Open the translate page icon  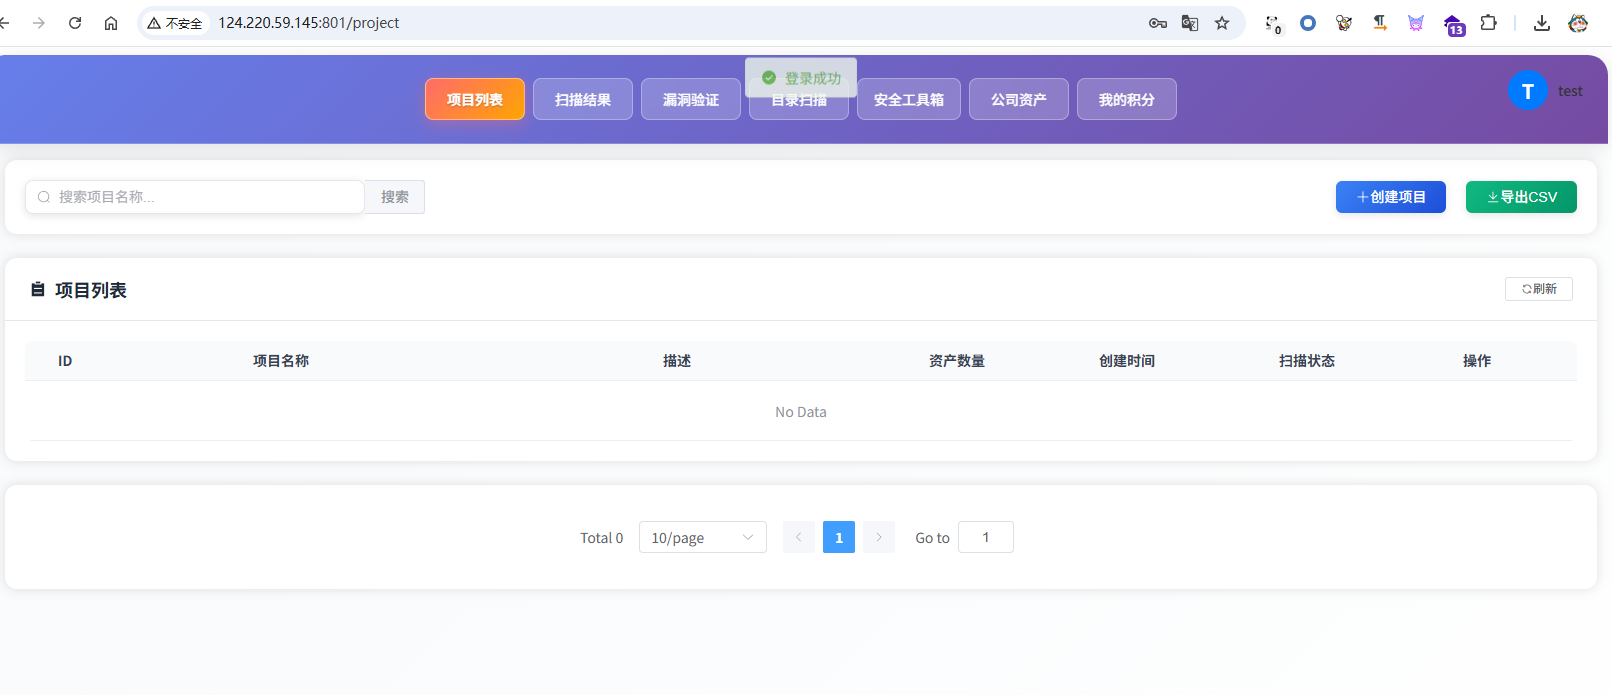(x=1190, y=23)
